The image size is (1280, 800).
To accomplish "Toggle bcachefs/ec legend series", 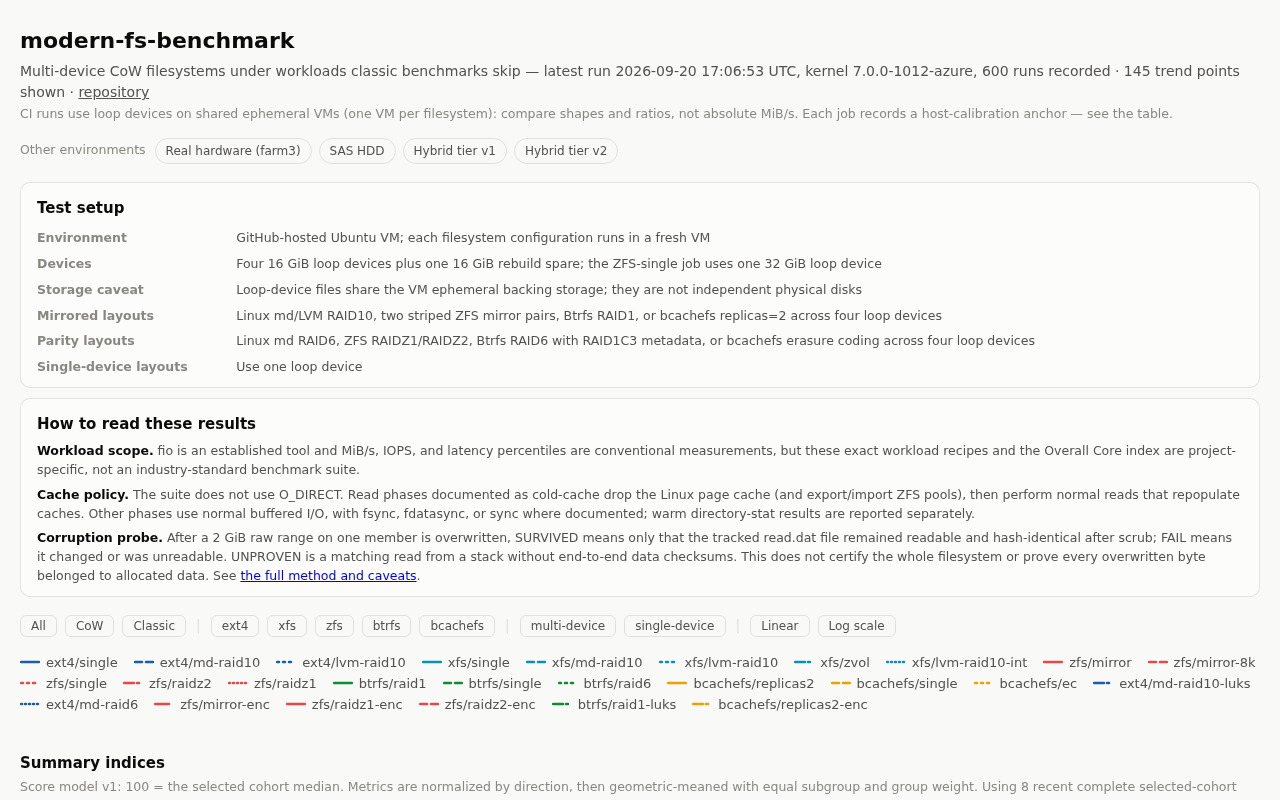I will 1026,683.
